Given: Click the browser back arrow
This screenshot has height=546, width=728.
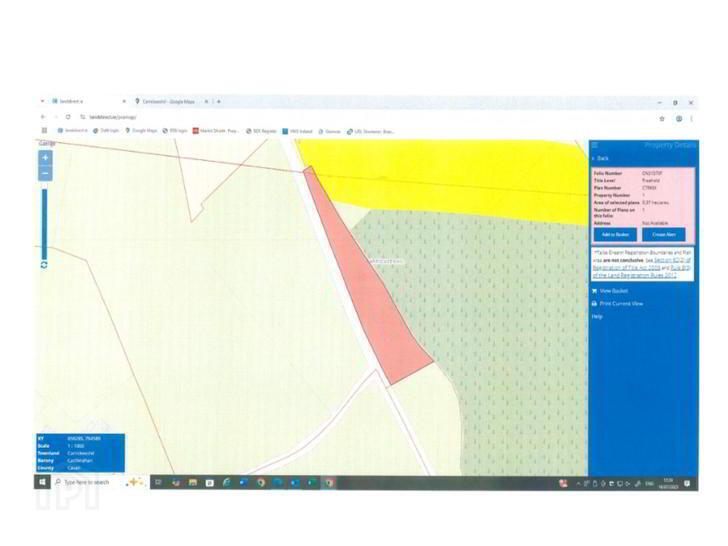Looking at the screenshot, I should click(43, 117).
